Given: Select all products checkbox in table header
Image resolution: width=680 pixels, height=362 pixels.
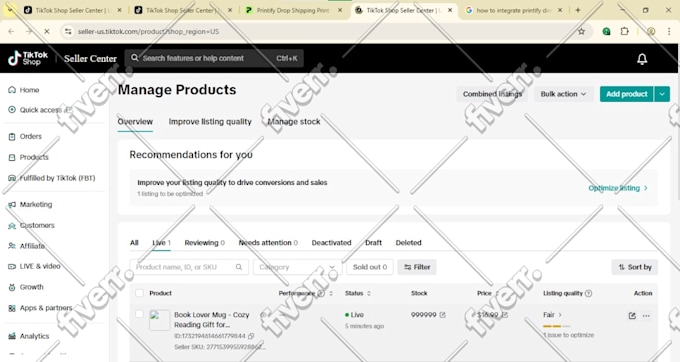Looking at the screenshot, I should 139,293.
